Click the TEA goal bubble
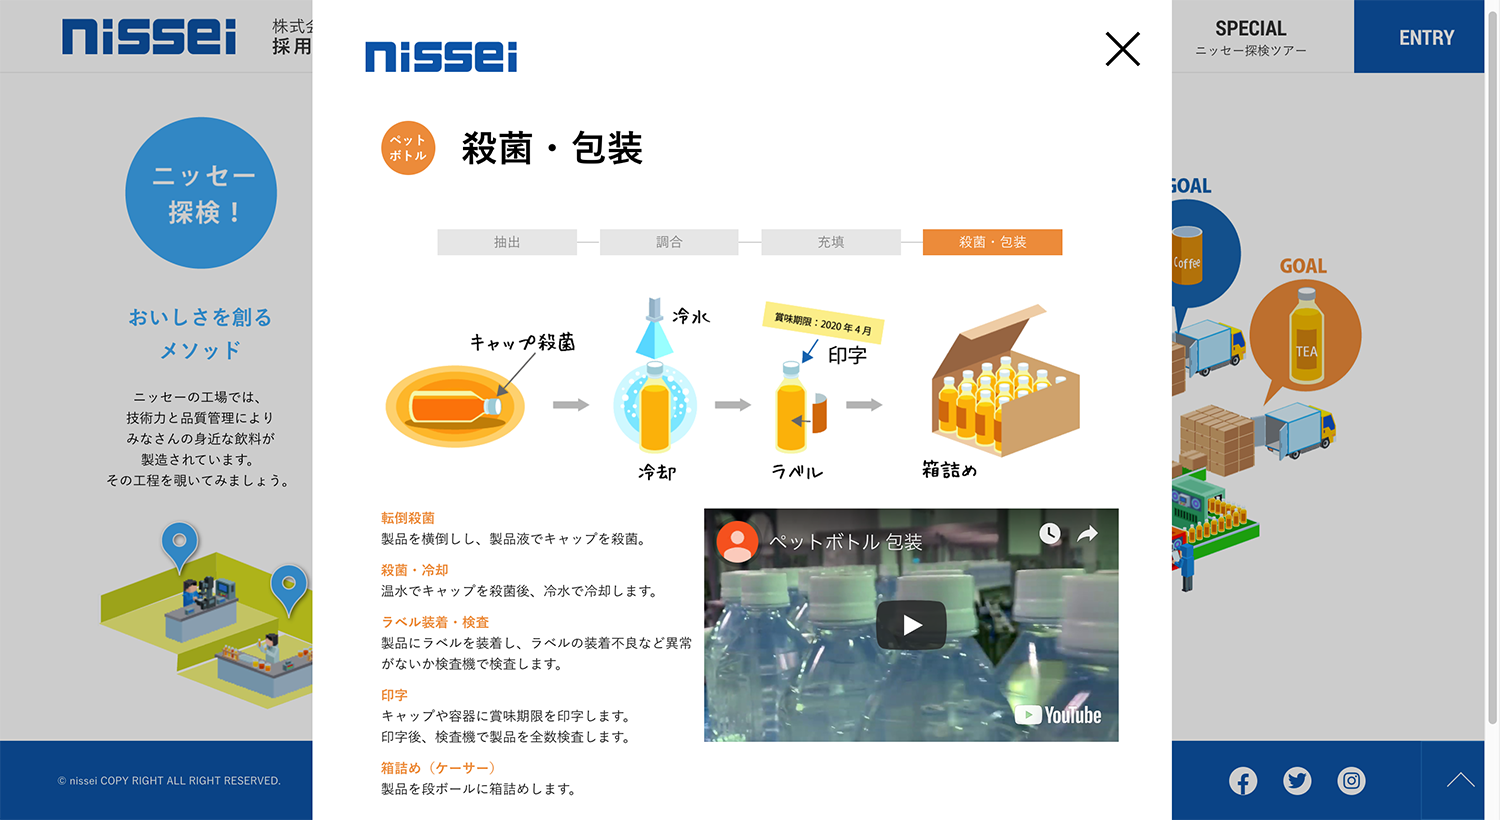This screenshot has width=1500, height=820. pyautogui.click(x=1305, y=336)
